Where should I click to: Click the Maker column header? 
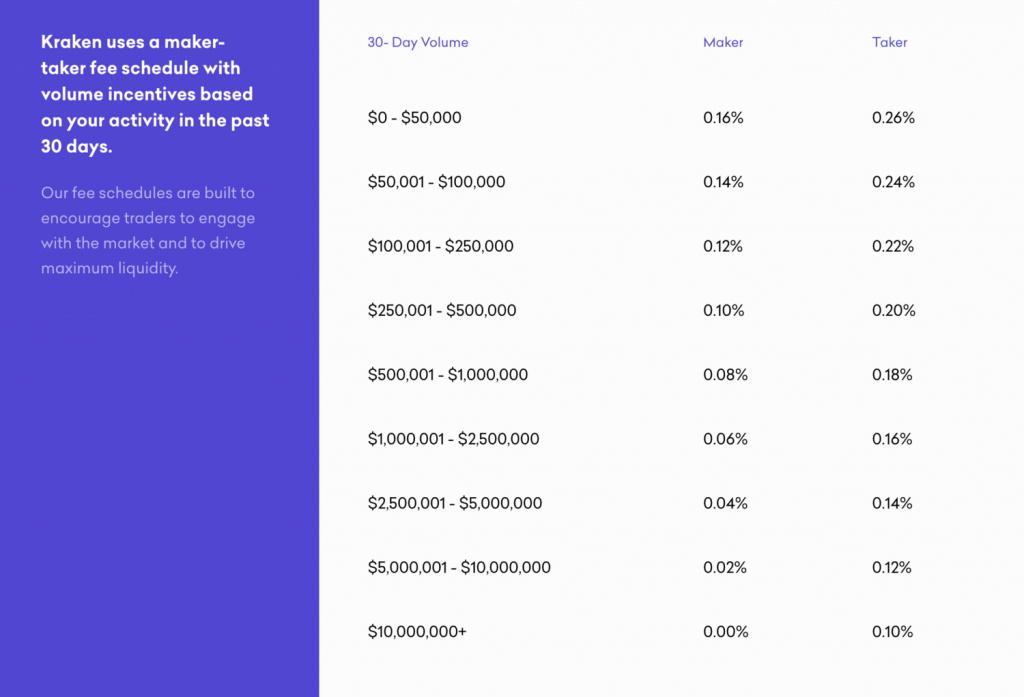pos(723,42)
